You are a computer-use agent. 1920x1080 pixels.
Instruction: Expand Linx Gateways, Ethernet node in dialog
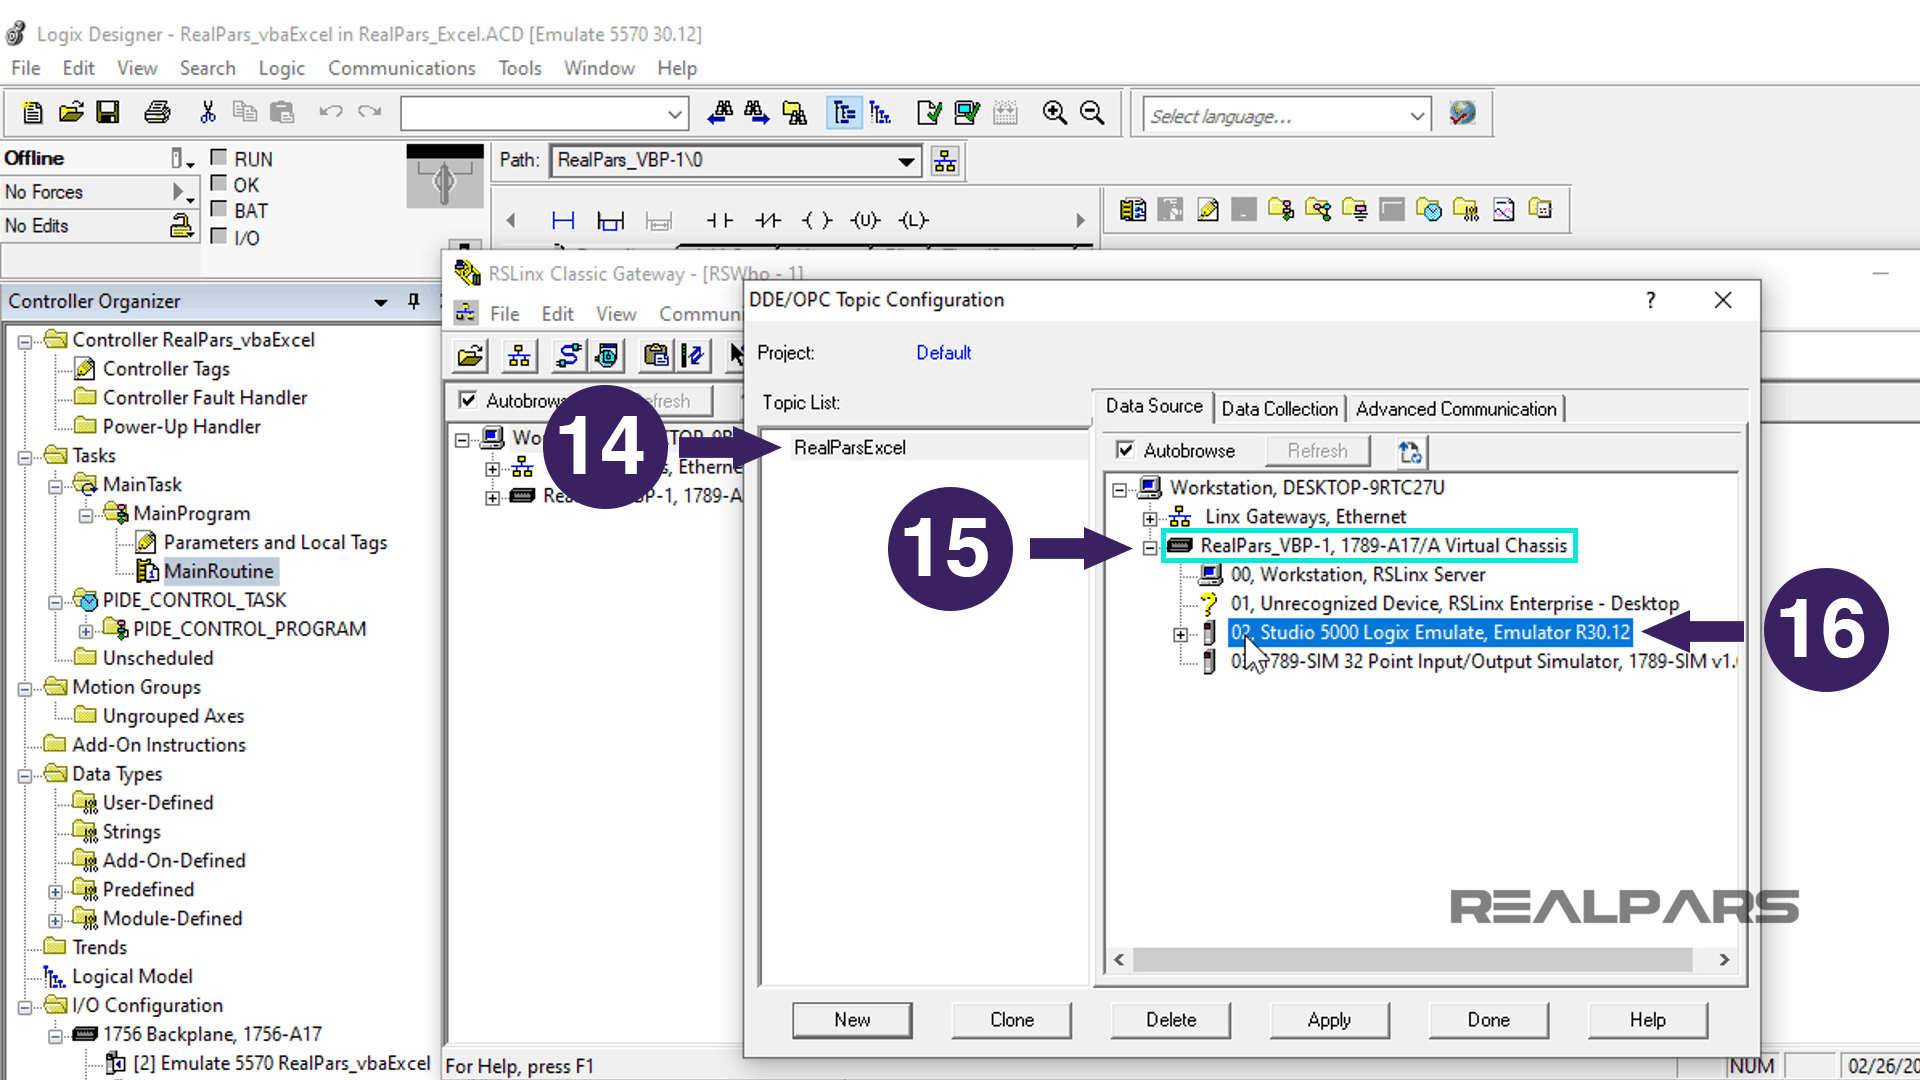pyautogui.click(x=1150, y=518)
